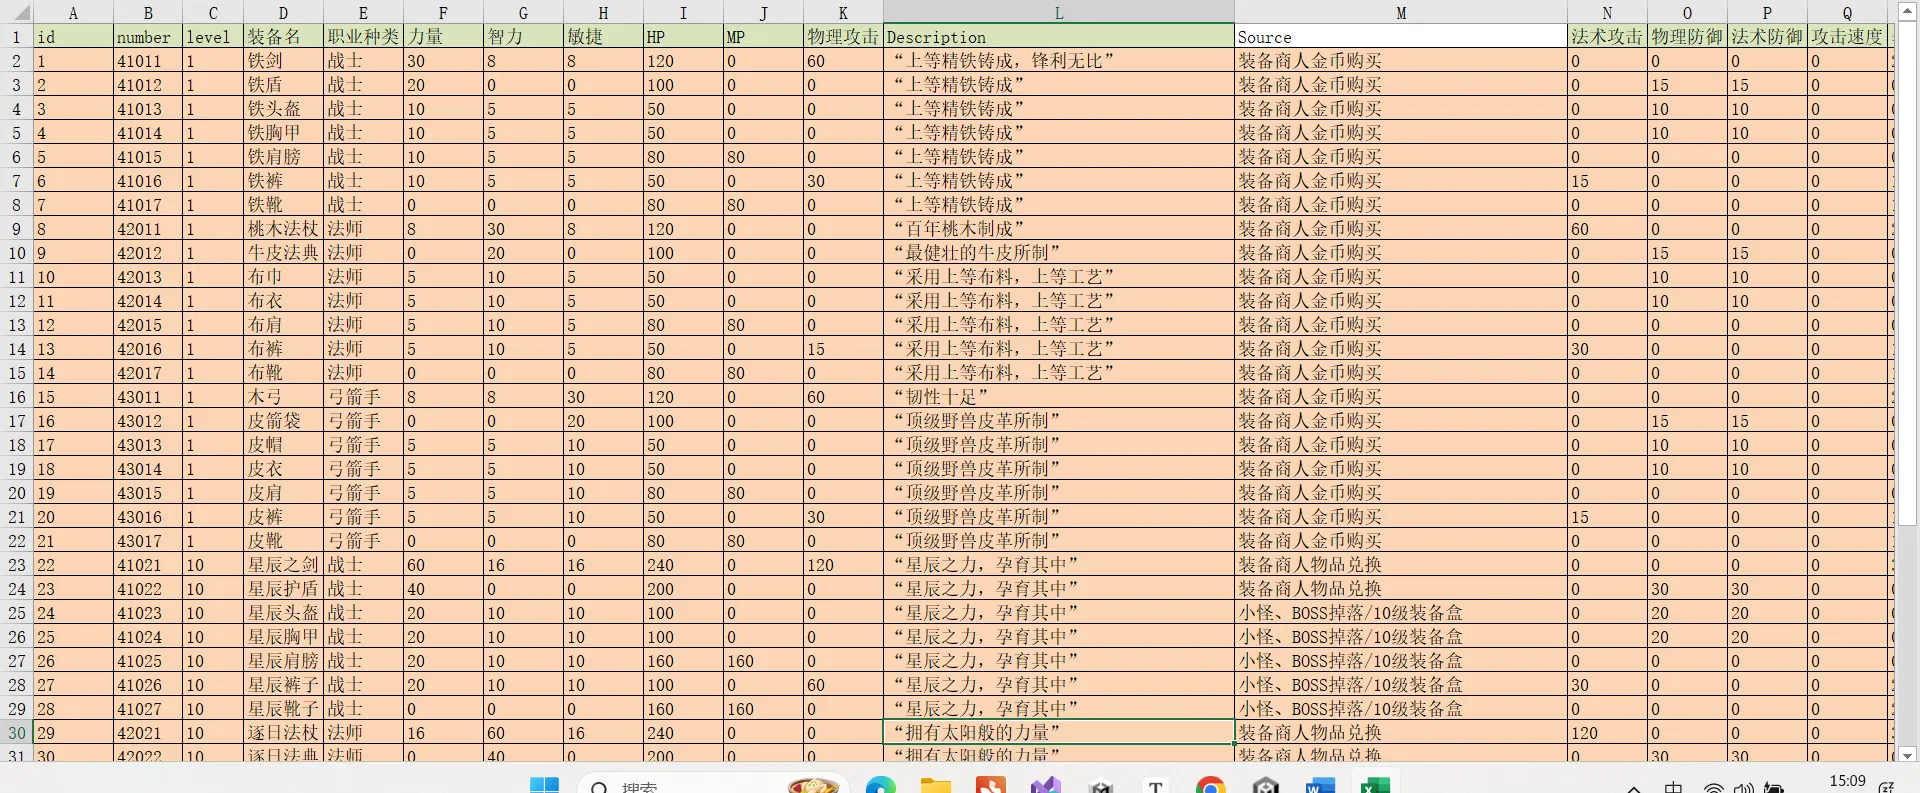Select the 'id' header cell
Viewport: 1920px width, 793px height.
click(x=73, y=36)
